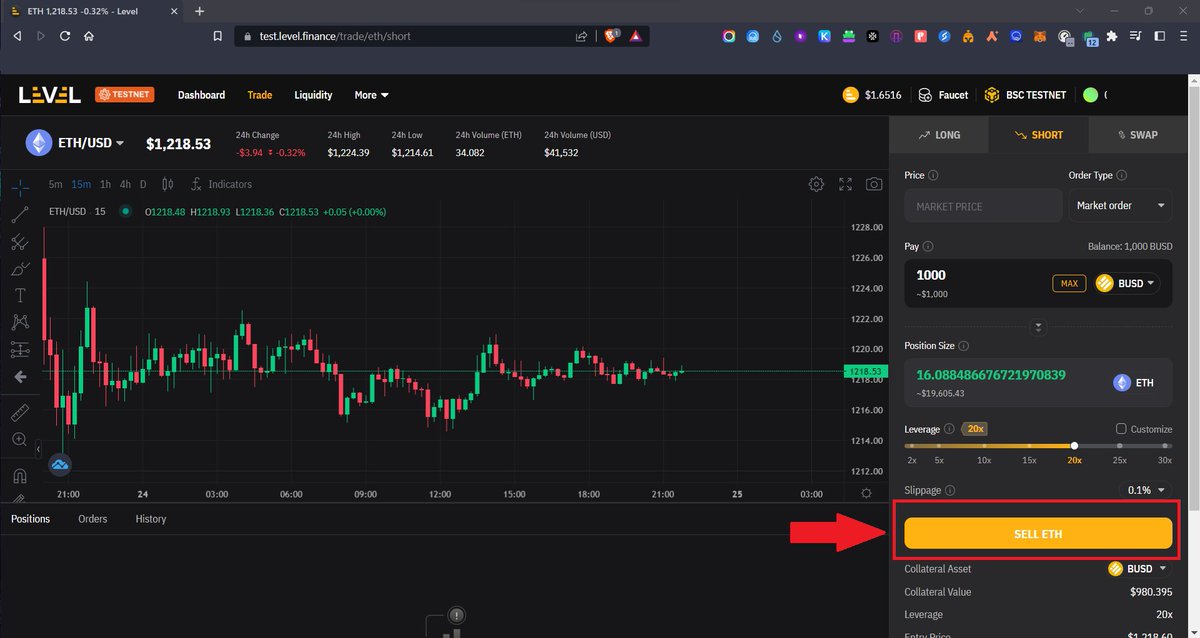Select the trend line drawing tool

coord(20,213)
